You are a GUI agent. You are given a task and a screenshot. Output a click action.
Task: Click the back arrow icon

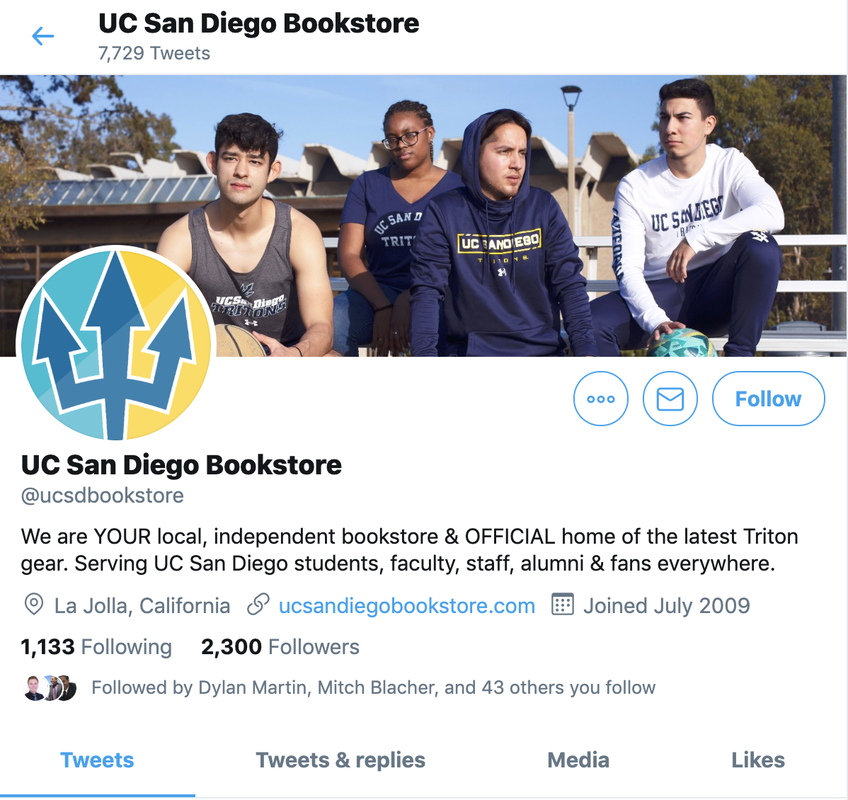(43, 36)
